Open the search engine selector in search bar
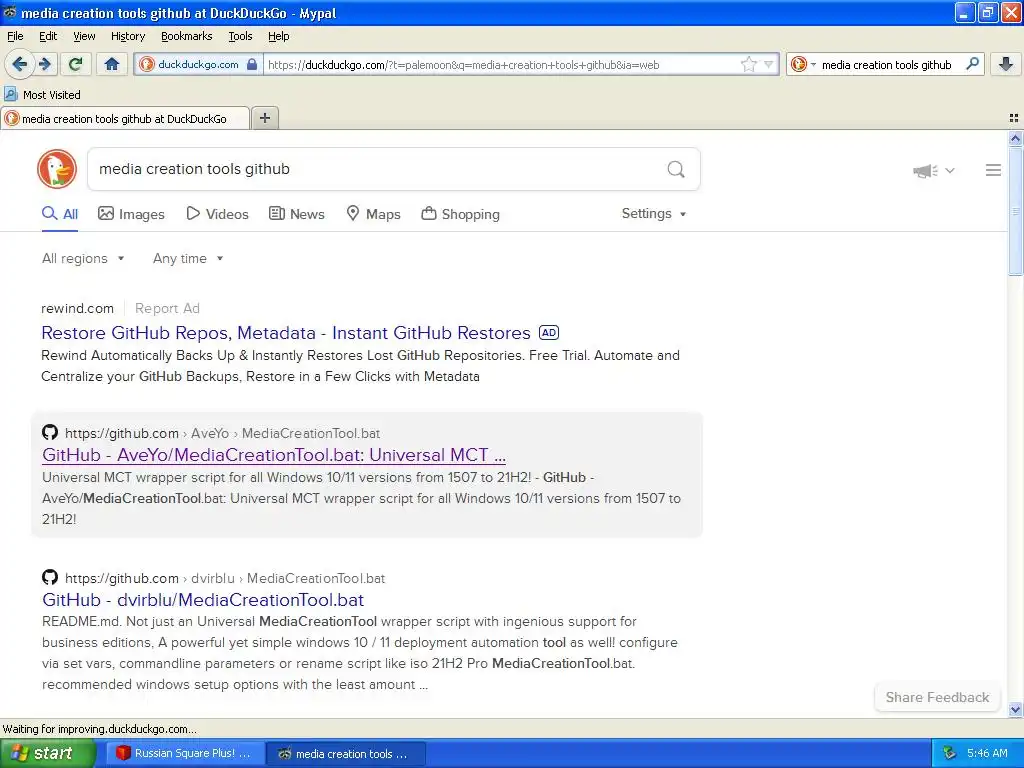The image size is (1024, 768). click(803, 64)
